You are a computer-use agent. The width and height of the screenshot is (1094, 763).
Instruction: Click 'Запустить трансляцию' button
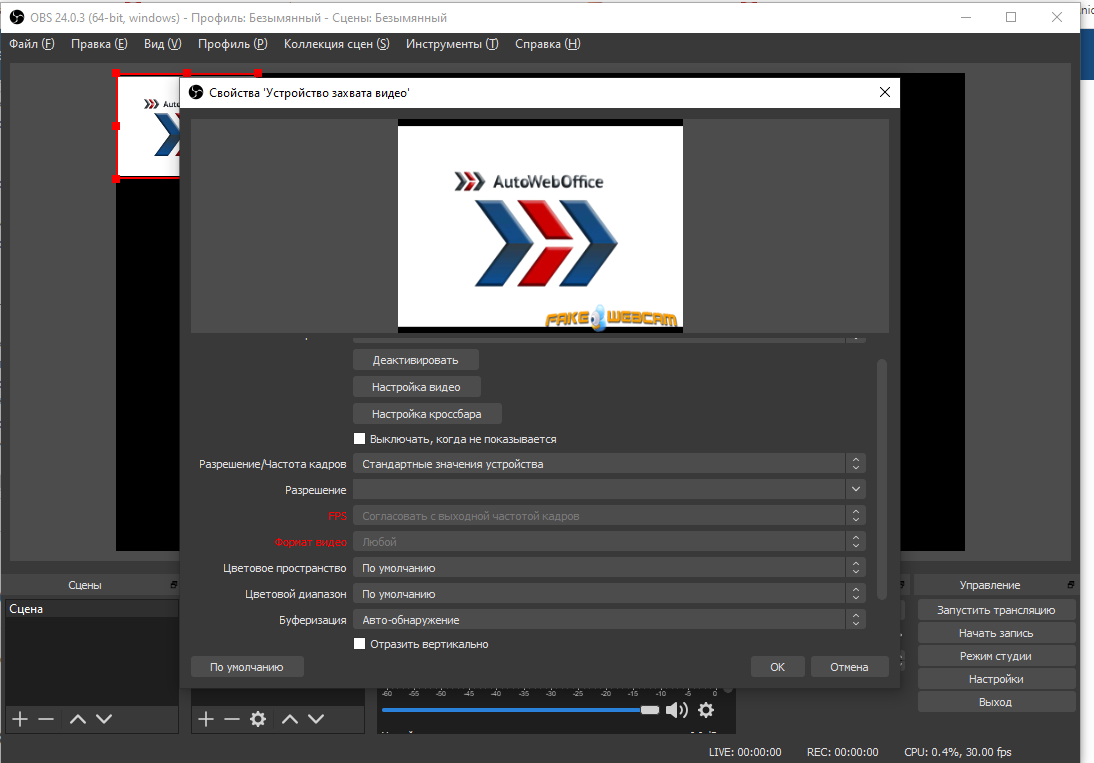996,610
